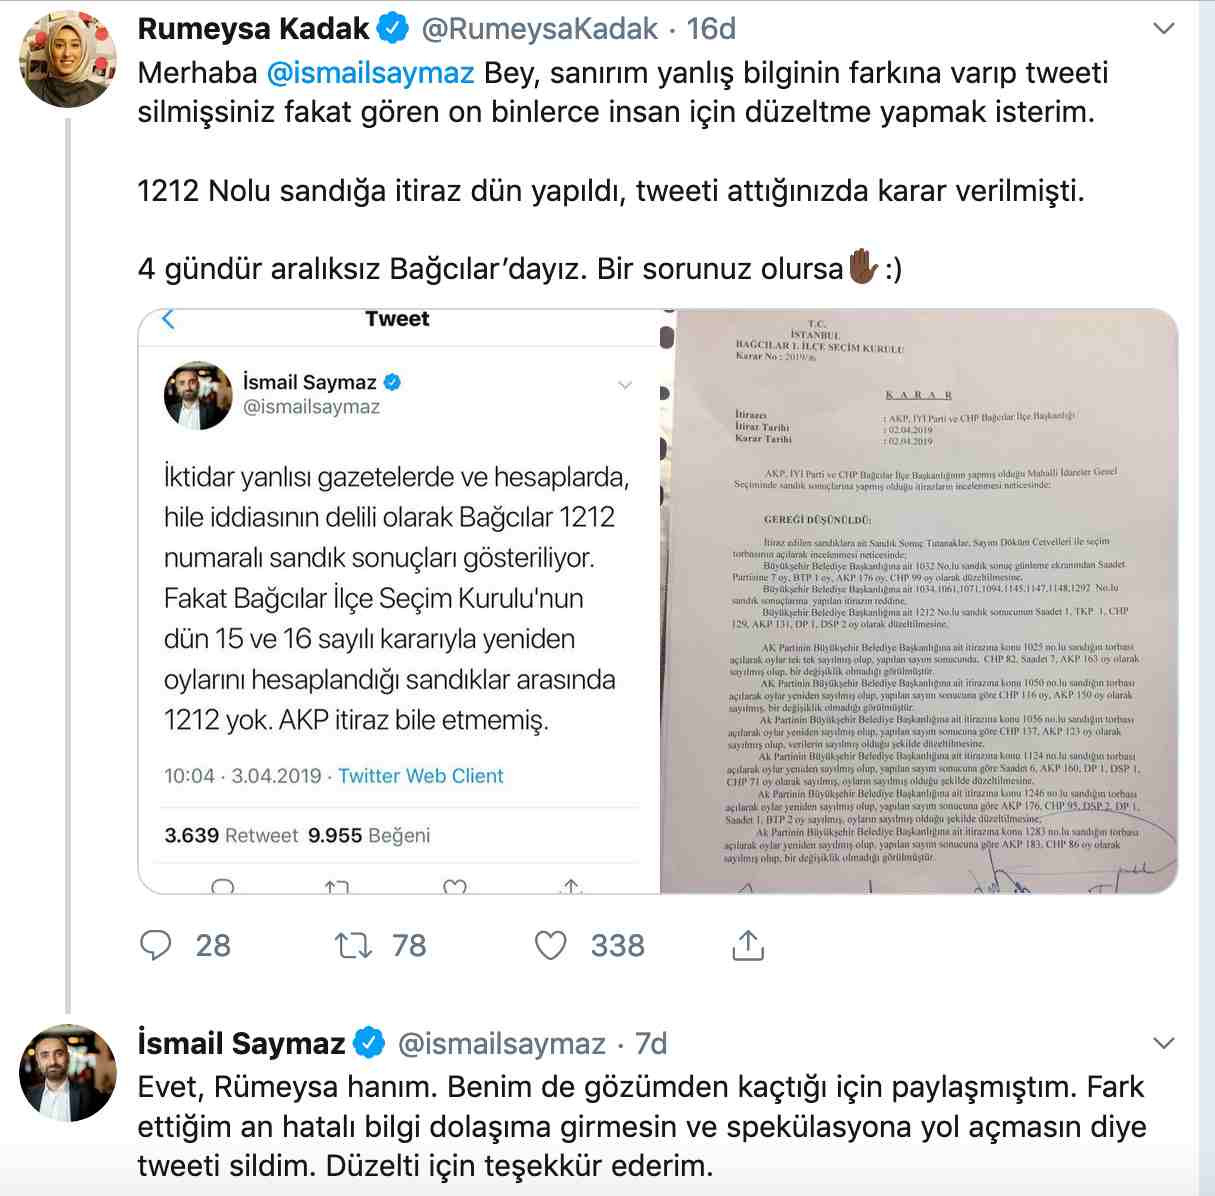Open share options for Rumeysa's tweet

point(748,944)
